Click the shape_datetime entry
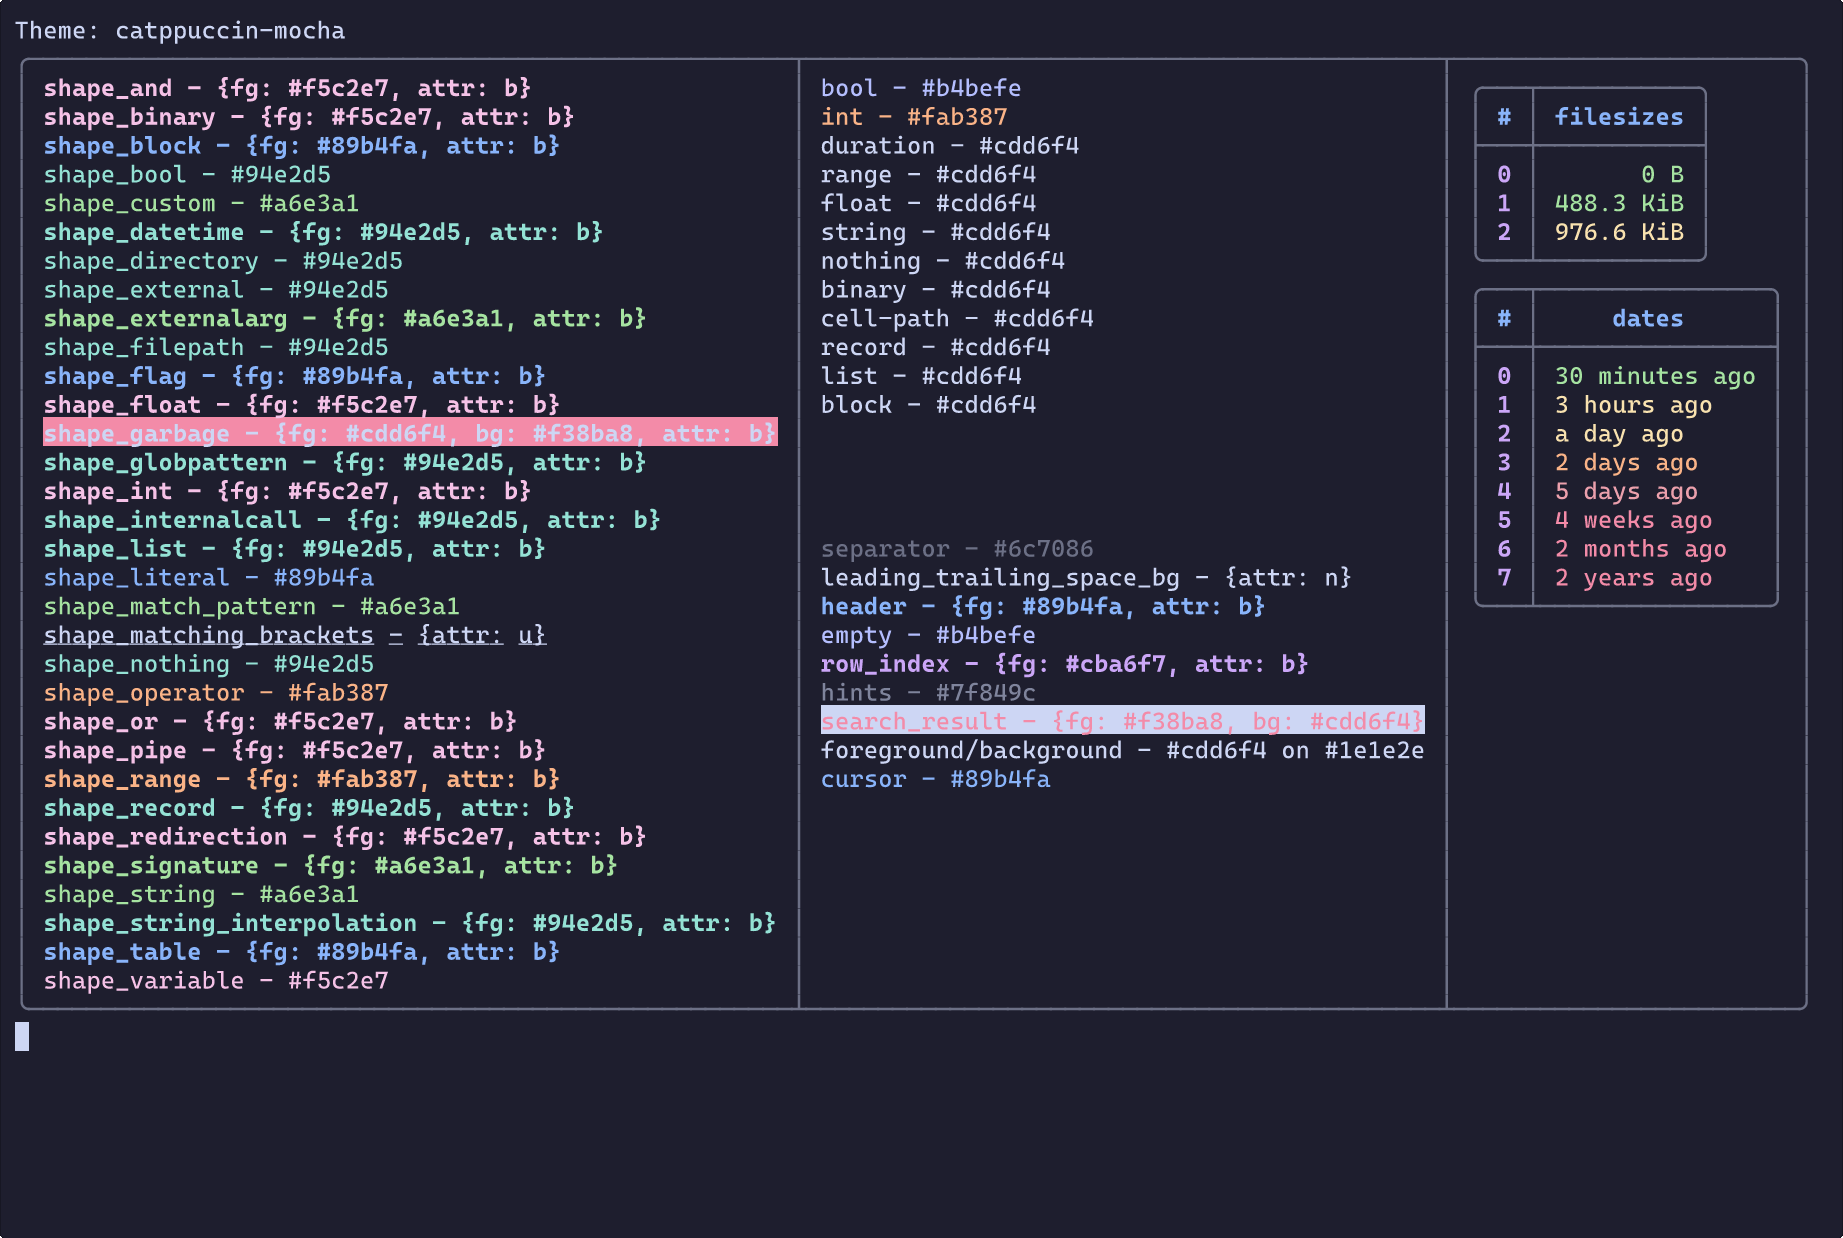This screenshot has height=1238, width=1843. [x=323, y=232]
